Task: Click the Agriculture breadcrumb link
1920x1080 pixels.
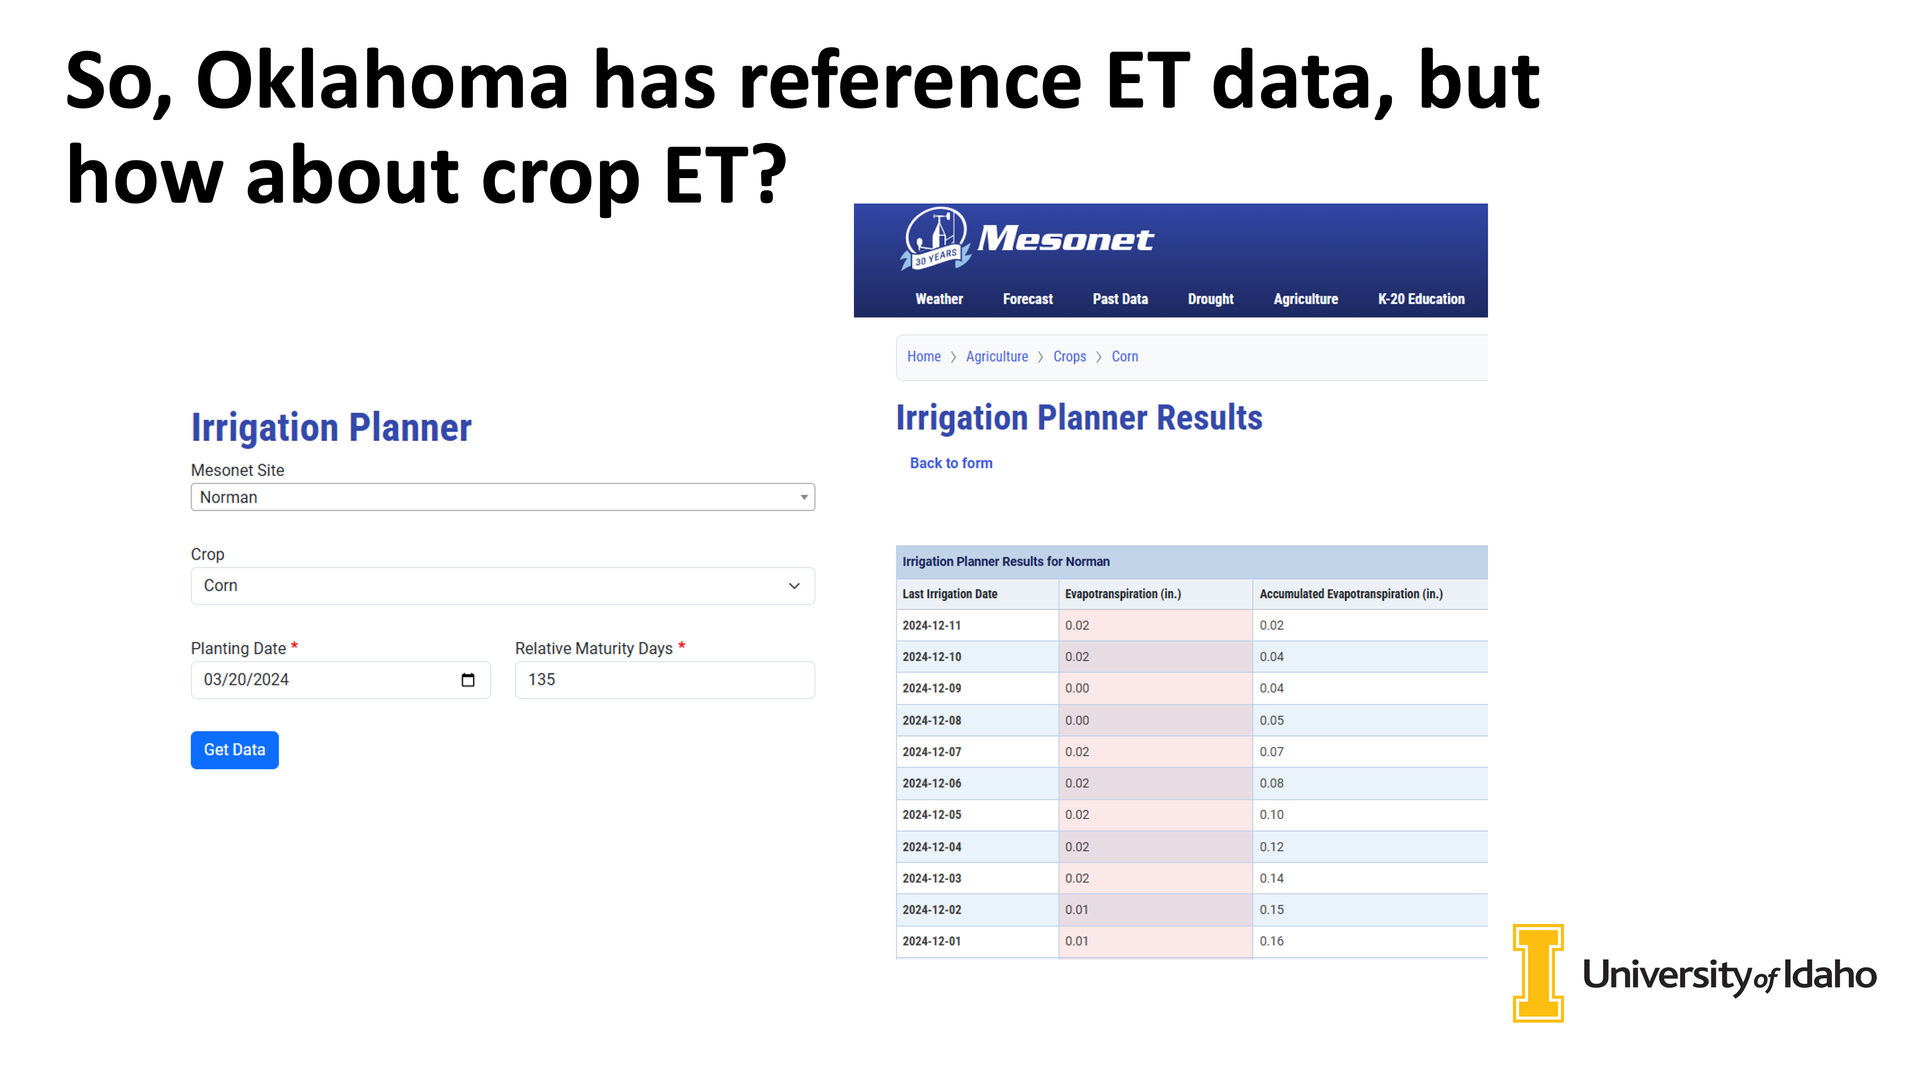Action: pyautogui.click(x=996, y=357)
